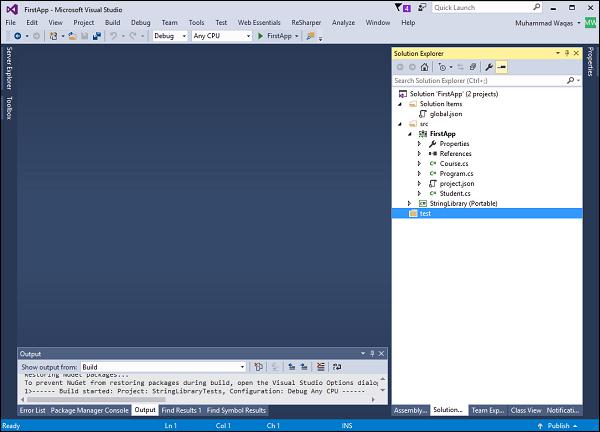The width and height of the screenshot is (600, 432).
Task: Open Properties wrench icon in Solution Explorer toolbar
Action: [x=489, y=67]
